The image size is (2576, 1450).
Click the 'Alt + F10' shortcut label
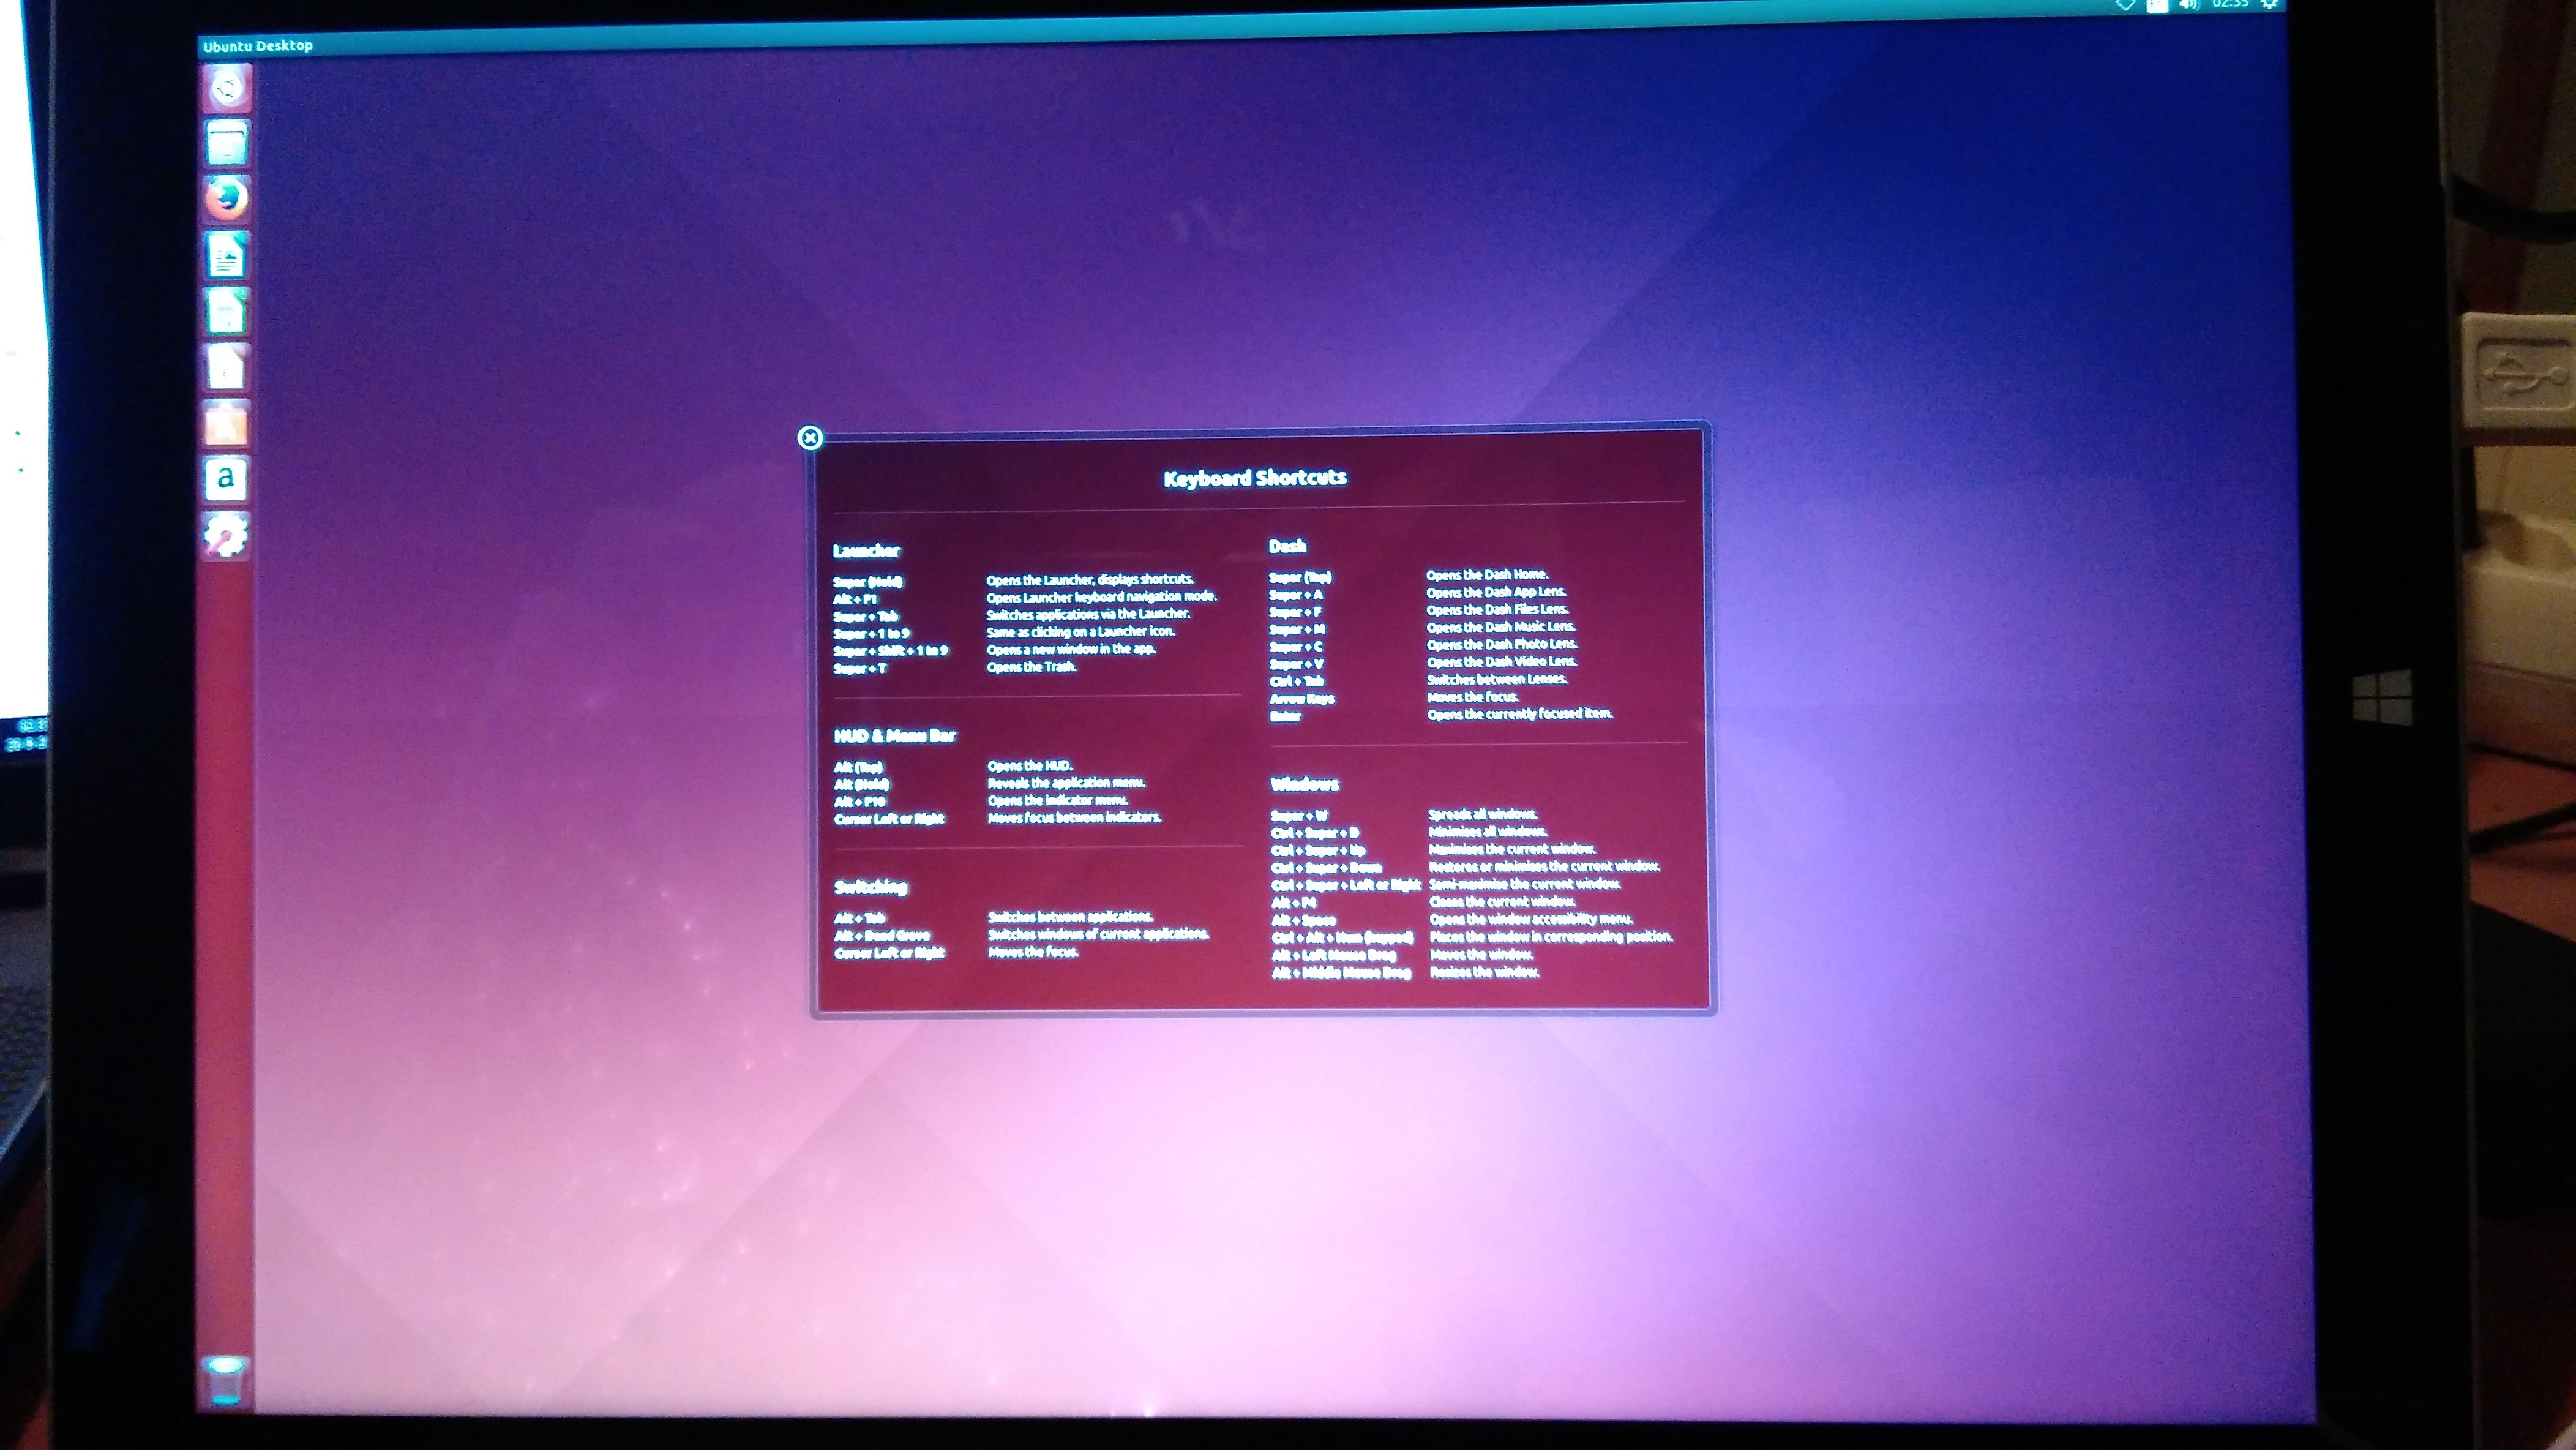(860, 802)
